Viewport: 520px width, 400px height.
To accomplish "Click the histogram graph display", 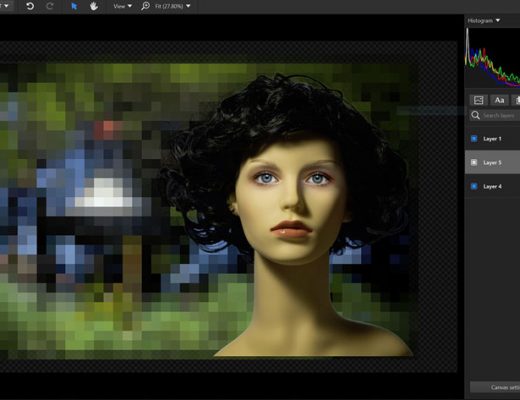I will point(493,57).
